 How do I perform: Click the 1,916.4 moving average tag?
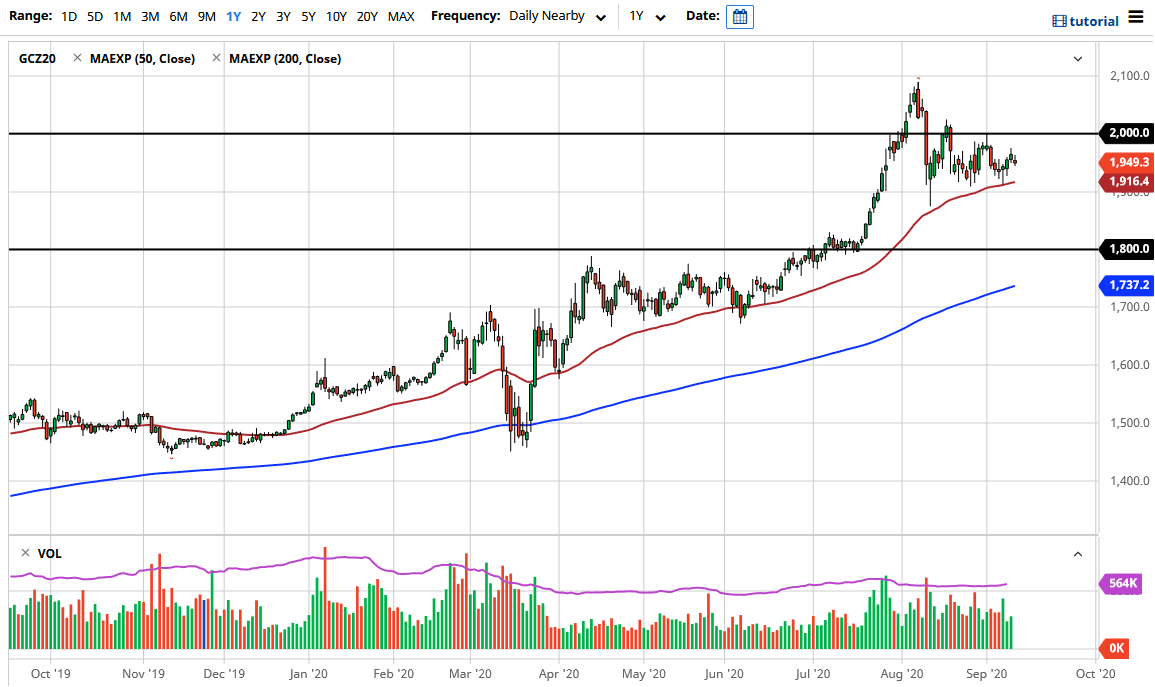pos(1126,181)
